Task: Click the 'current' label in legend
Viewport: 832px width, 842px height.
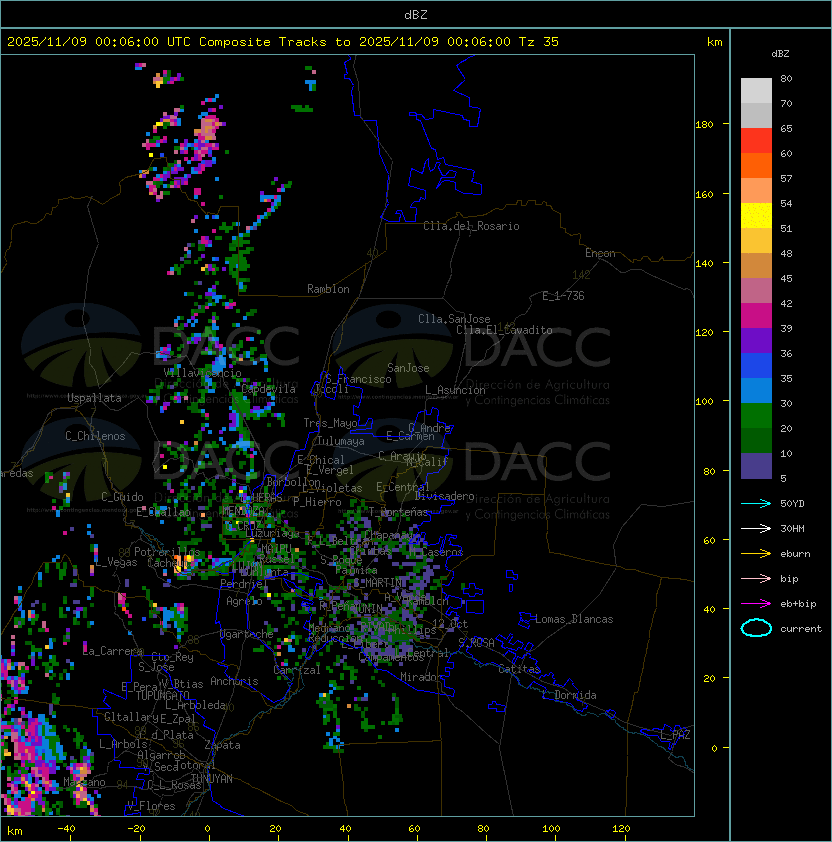Action: (x=801, y=629)
